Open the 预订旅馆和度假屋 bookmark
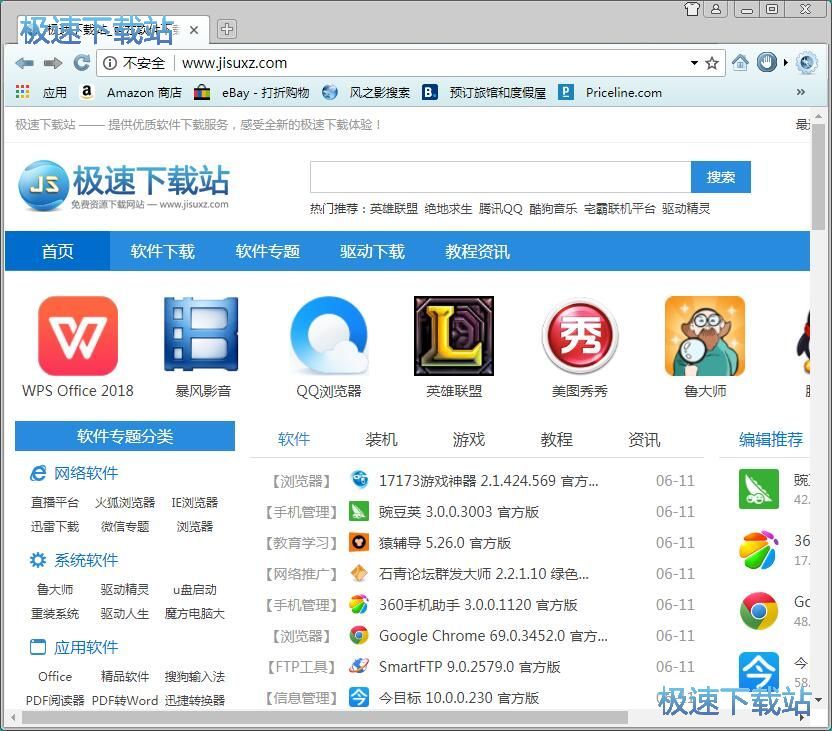832x731 pixels. tap(484, 92)
